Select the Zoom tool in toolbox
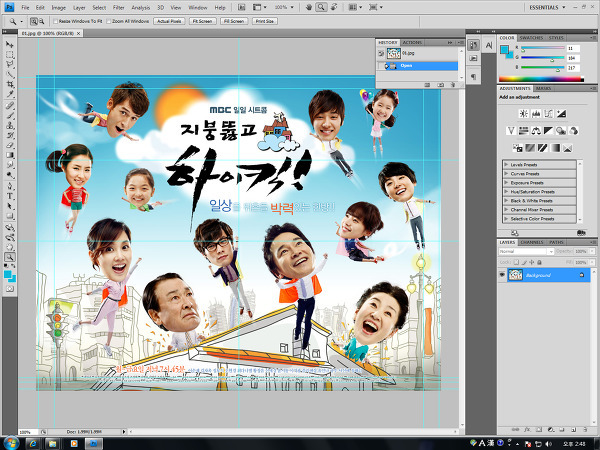The height and width of the screenshot is (450, 600). (x=10, y=257)
